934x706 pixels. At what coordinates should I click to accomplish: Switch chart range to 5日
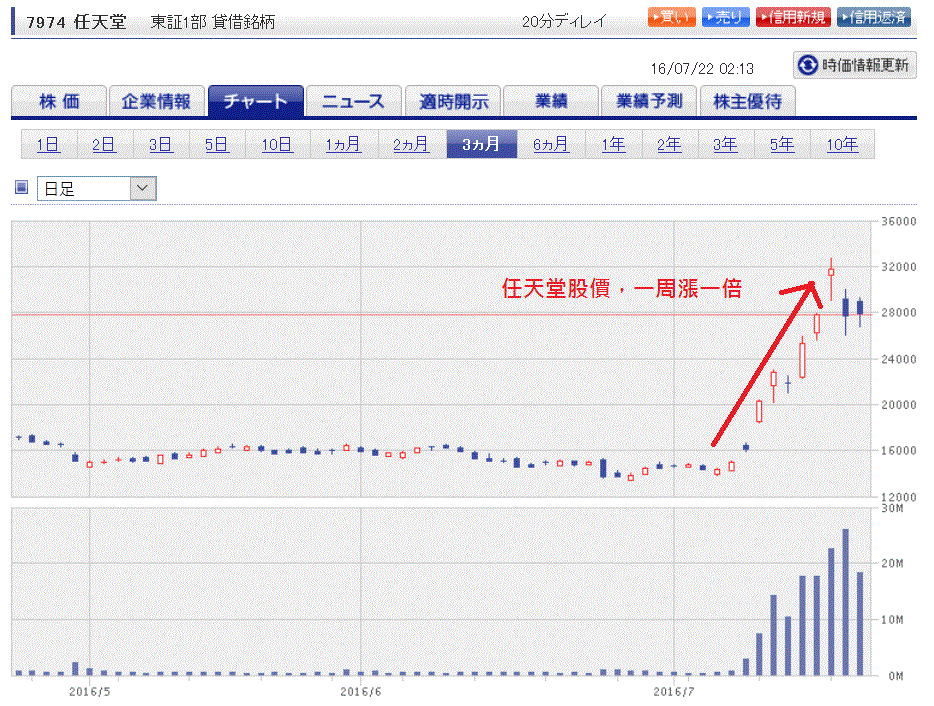tap(217, 144)
